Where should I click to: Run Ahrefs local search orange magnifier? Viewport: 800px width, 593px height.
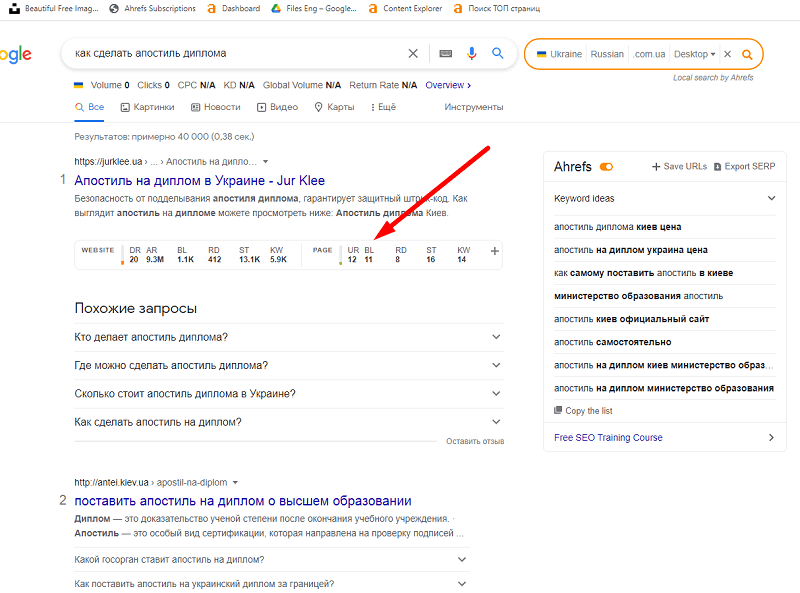tap(746, 54)
